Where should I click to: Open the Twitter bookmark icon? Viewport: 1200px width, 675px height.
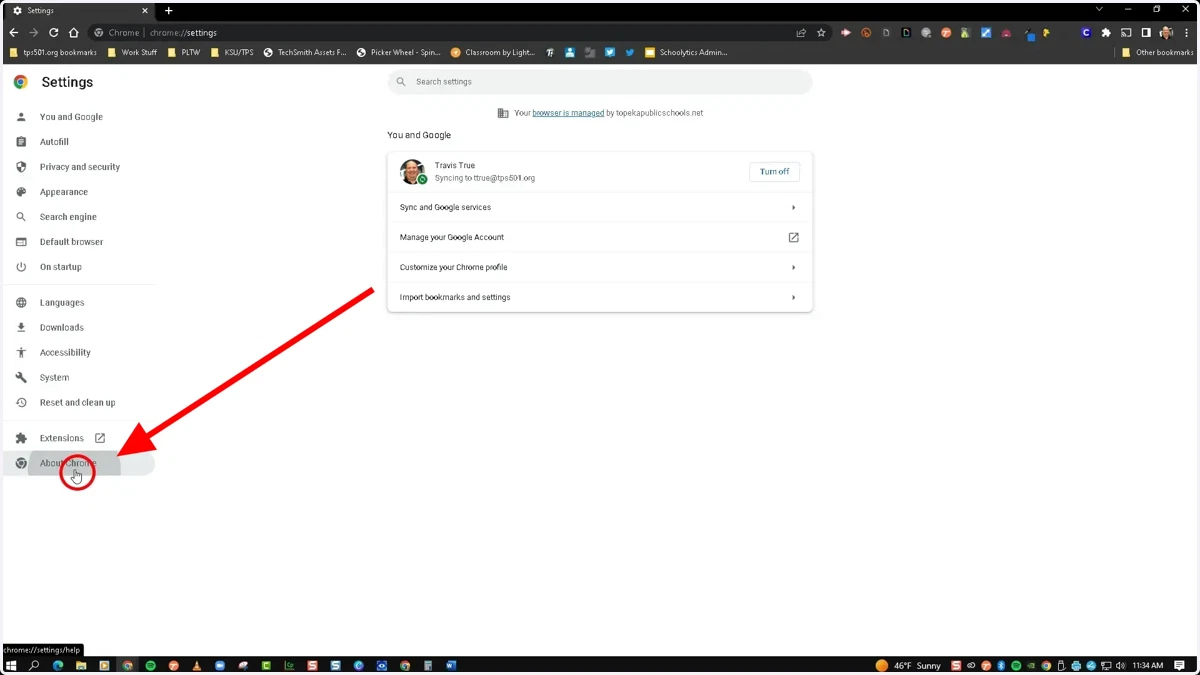tap(630, 53)
